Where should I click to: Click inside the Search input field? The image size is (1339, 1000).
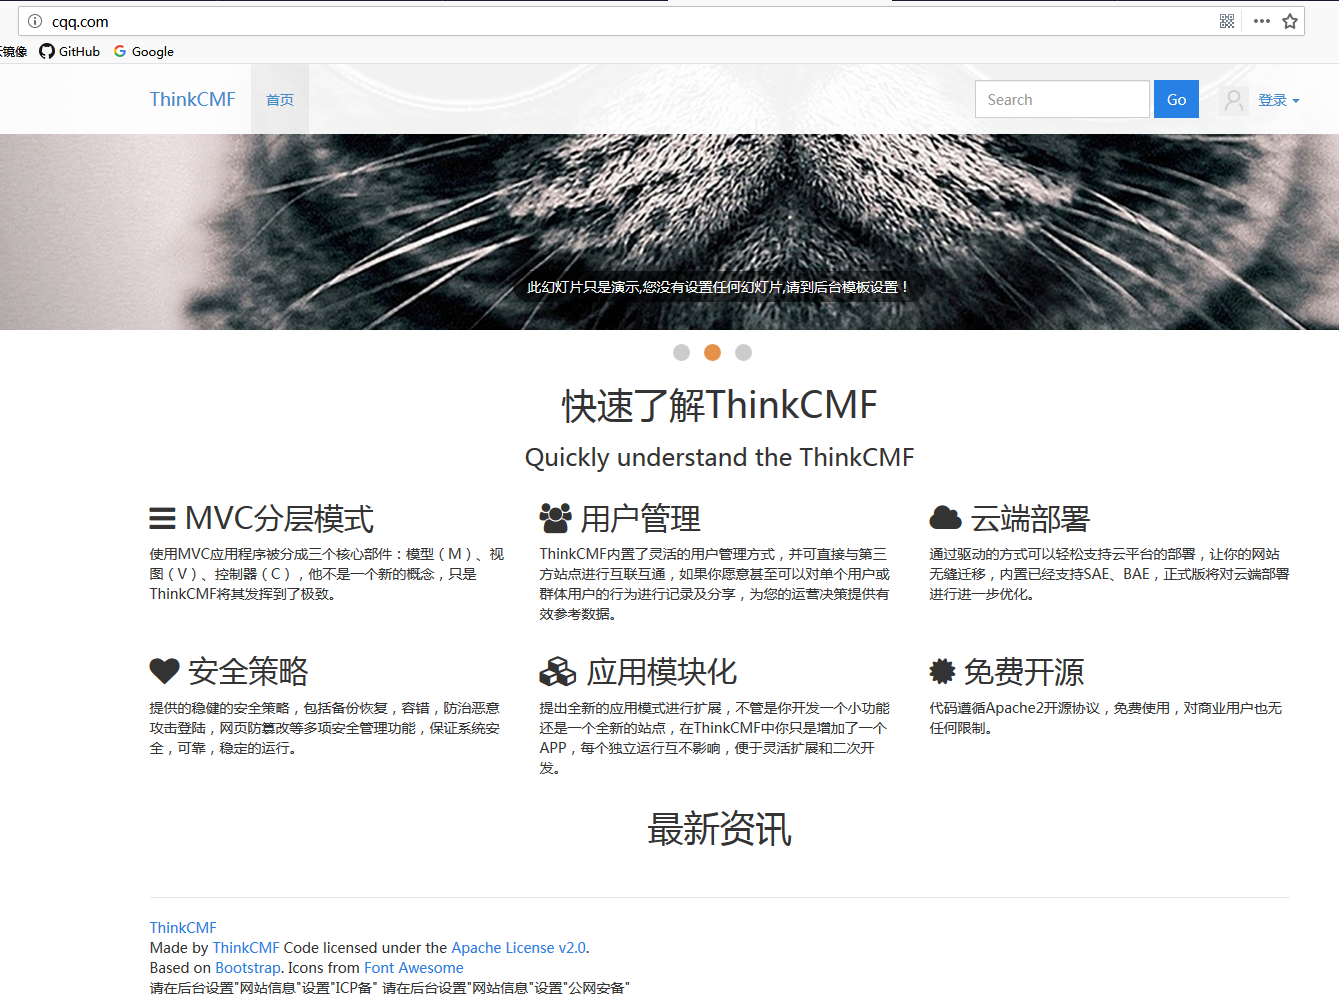[x=1062, y=99]
